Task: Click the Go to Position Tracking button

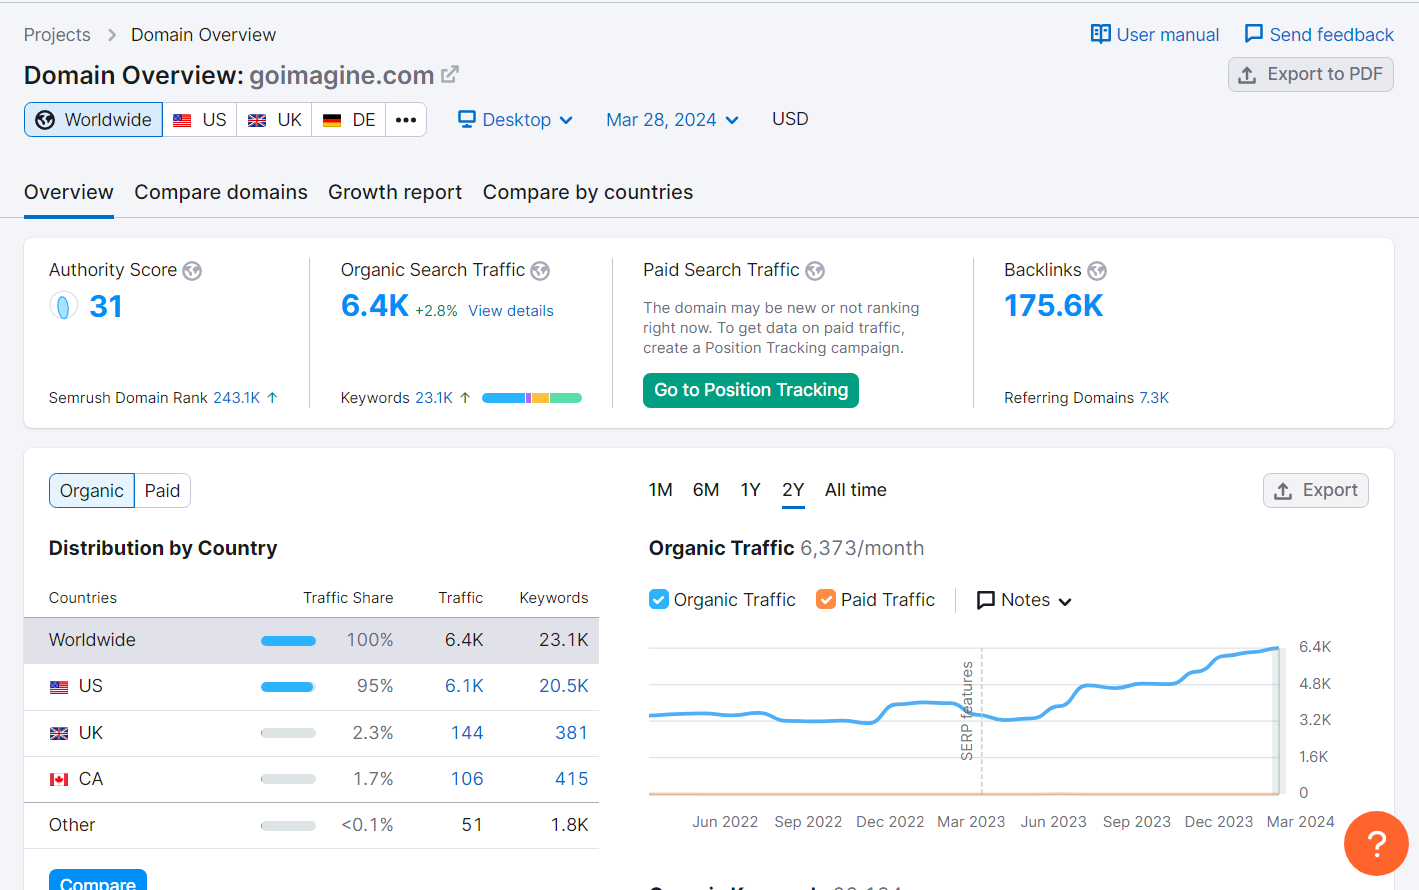Action: (750, 390)
